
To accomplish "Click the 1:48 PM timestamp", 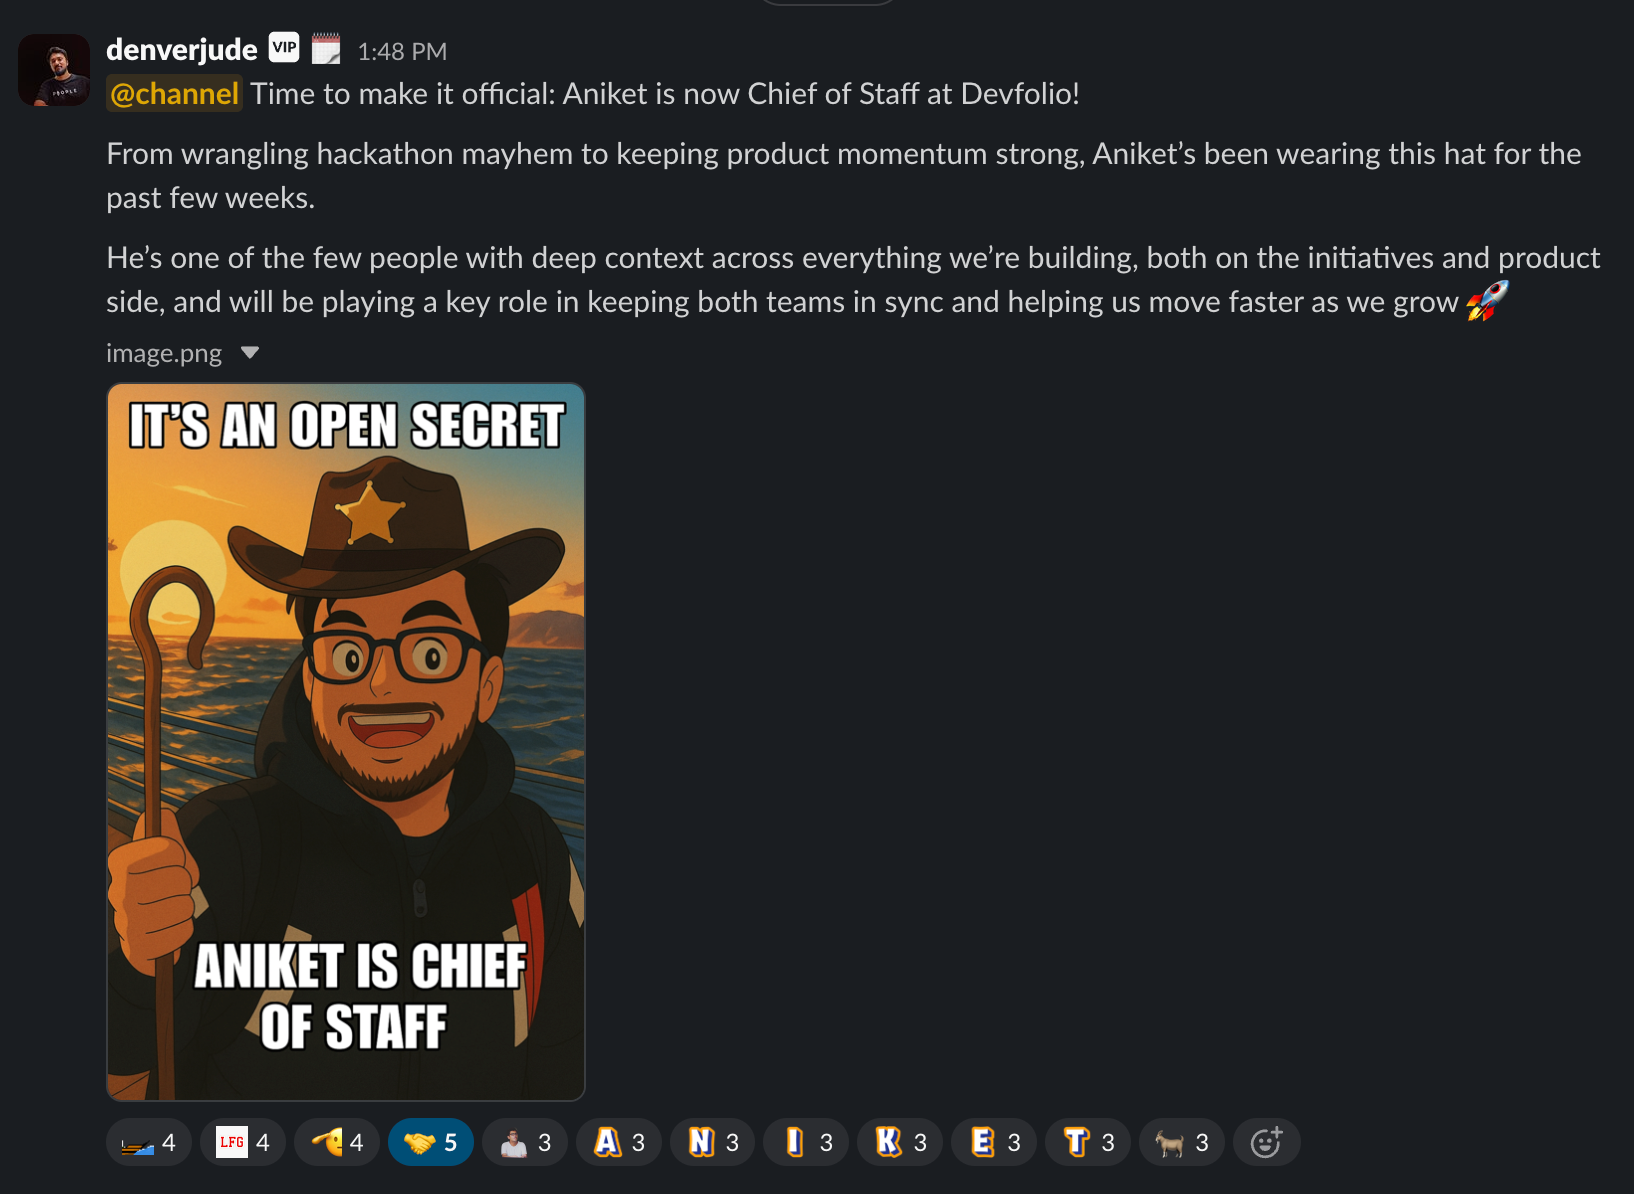I will click(x=402, y=51).
